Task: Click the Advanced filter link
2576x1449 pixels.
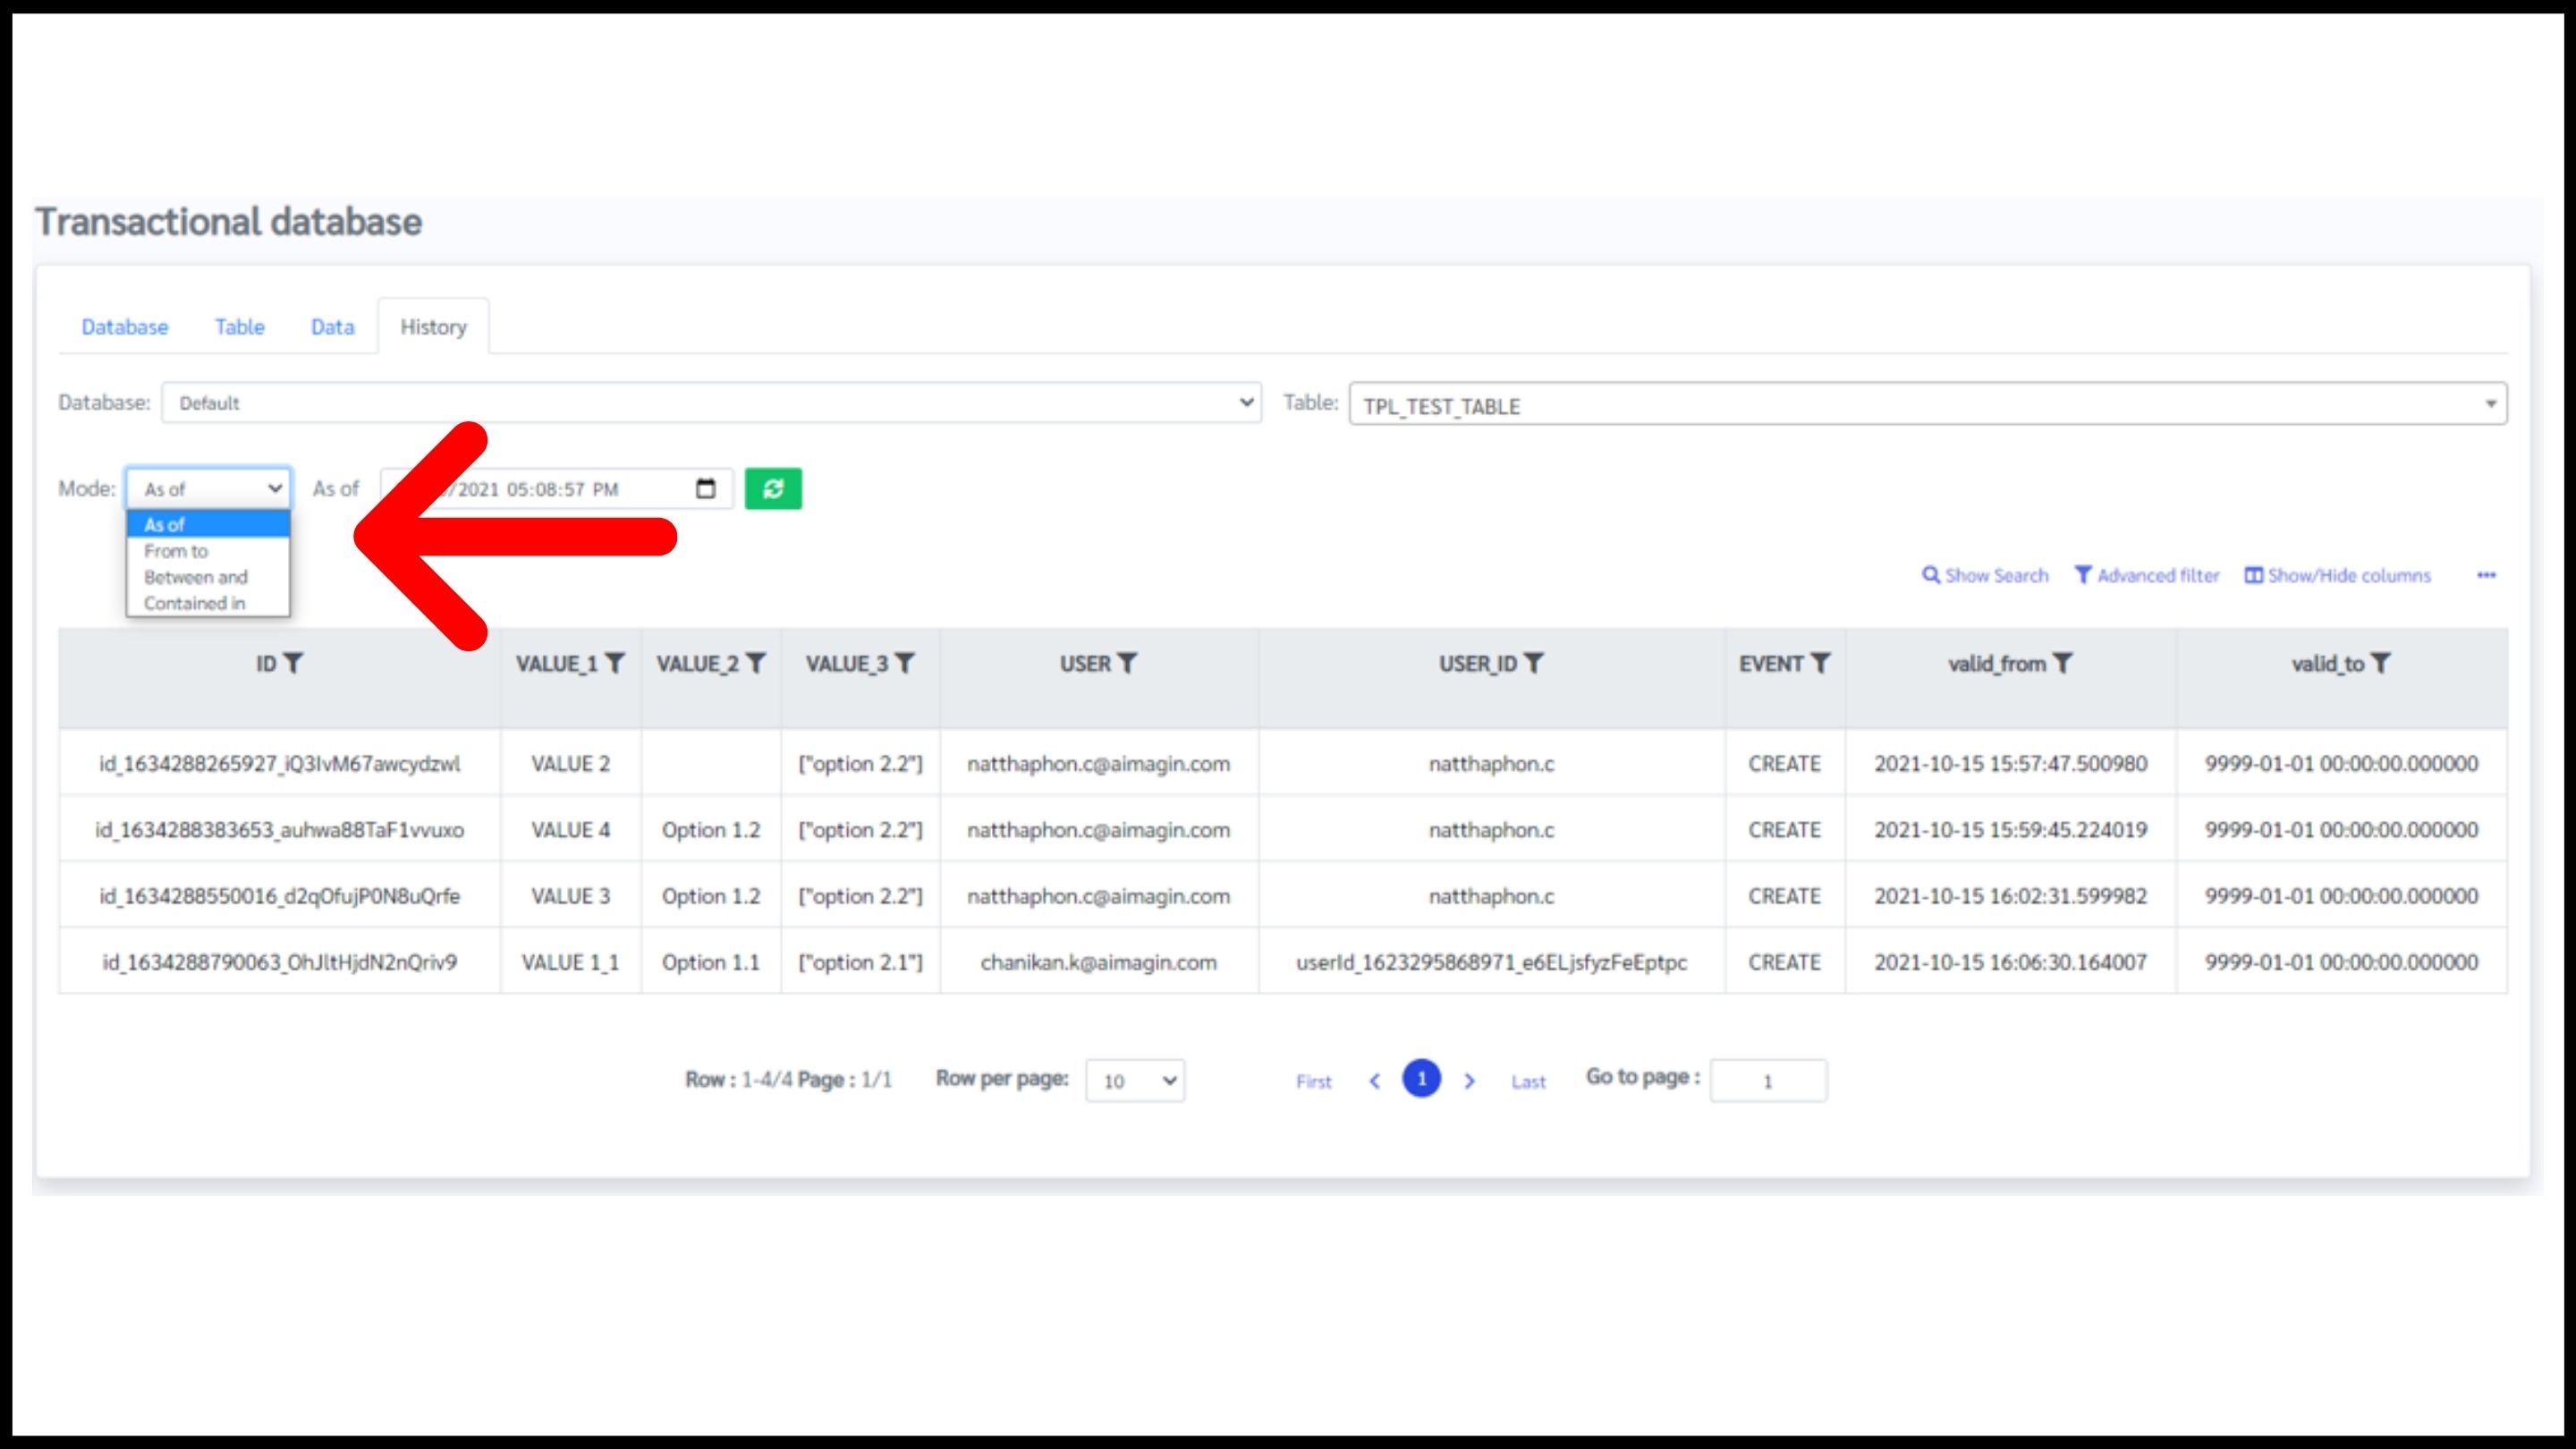Action: (2146, 575)
